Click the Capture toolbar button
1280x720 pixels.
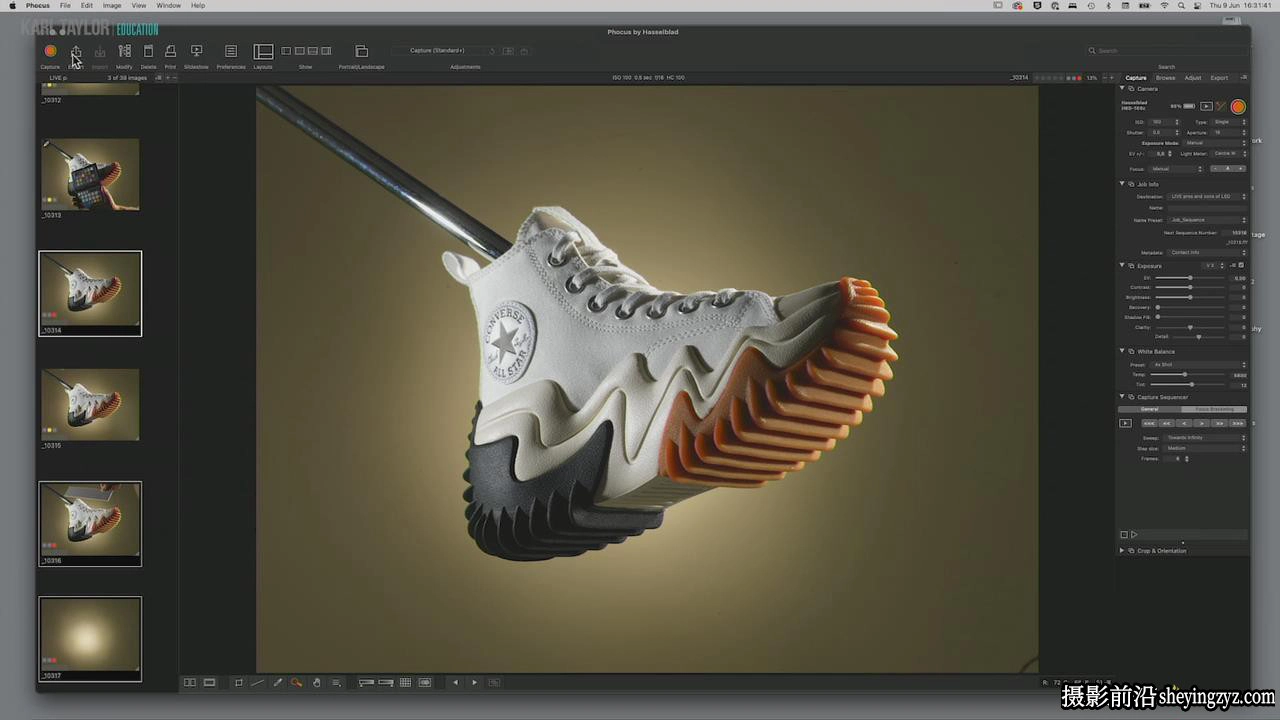coord(50,51)
